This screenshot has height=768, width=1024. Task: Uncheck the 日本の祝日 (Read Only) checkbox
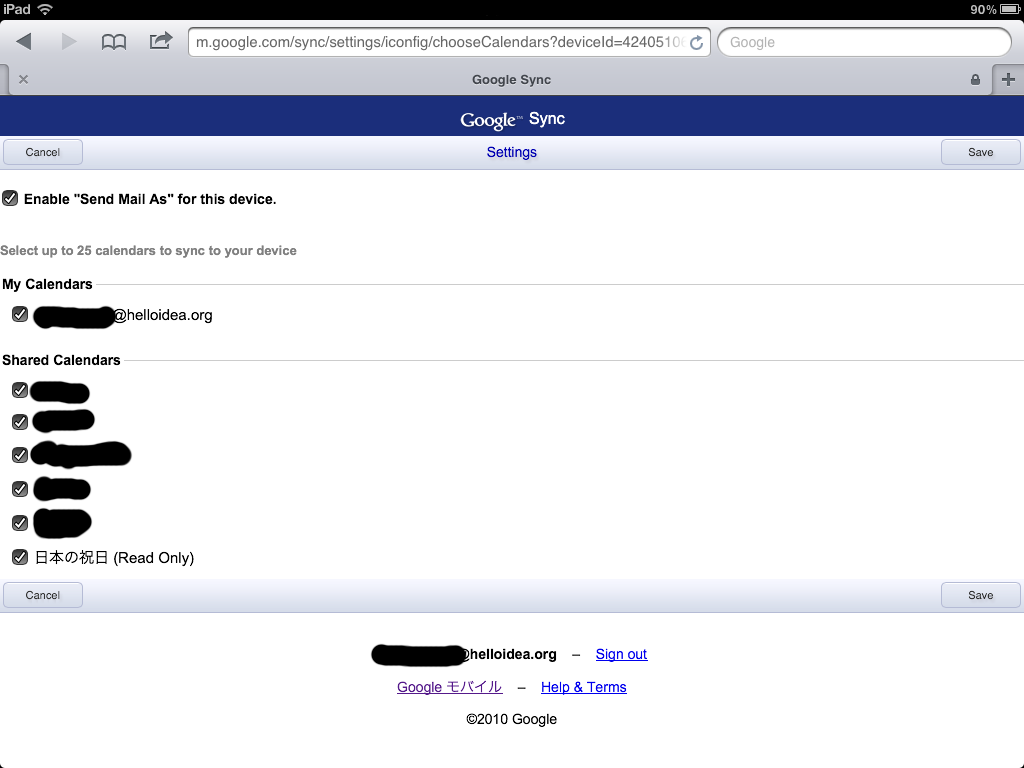(20, 556)
